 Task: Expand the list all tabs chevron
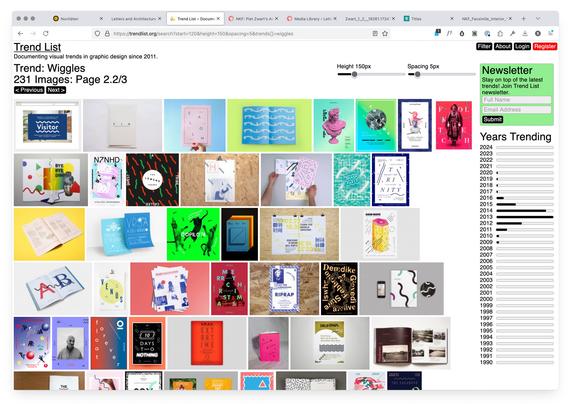click(x=538, y=19)
